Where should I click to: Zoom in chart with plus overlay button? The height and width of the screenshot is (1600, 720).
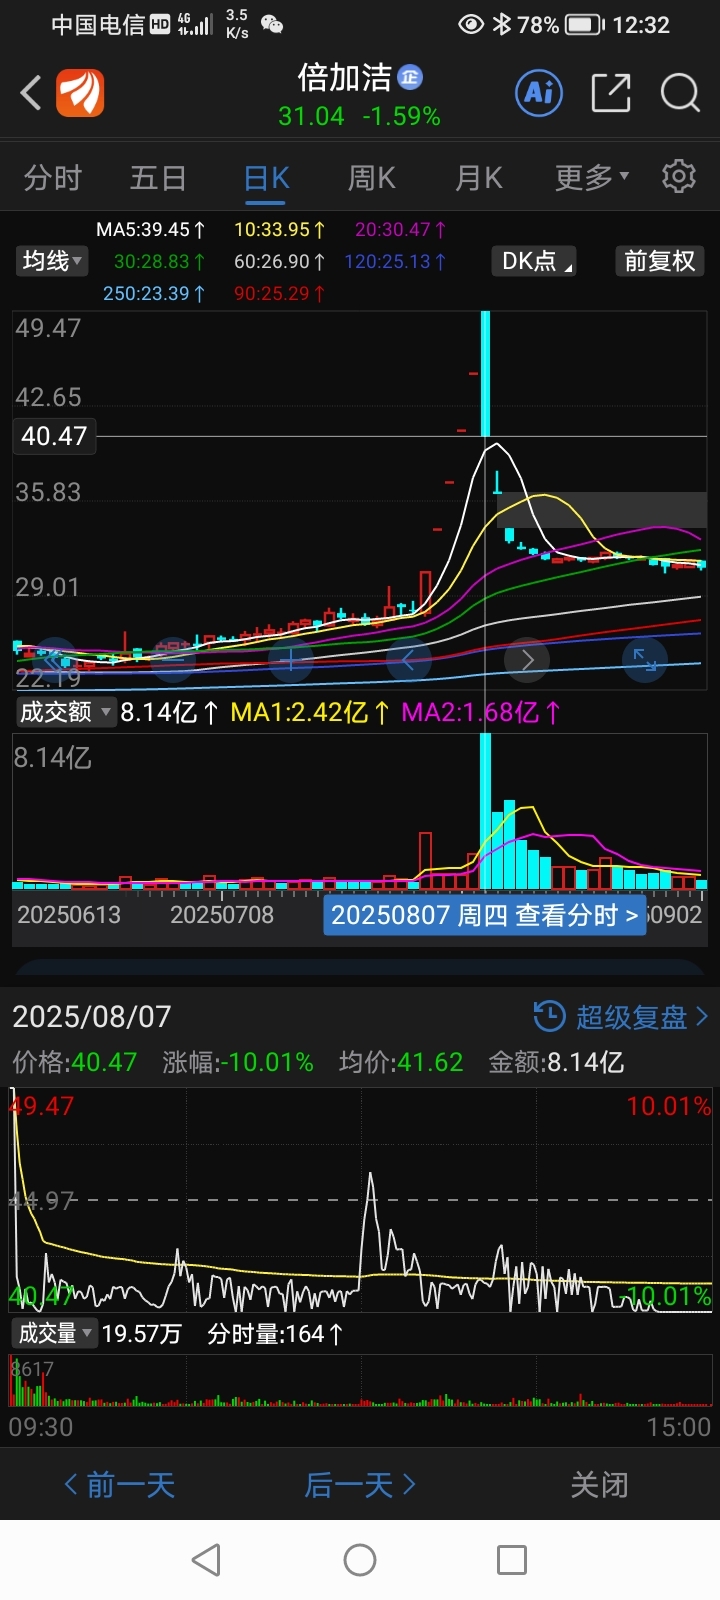291,660
